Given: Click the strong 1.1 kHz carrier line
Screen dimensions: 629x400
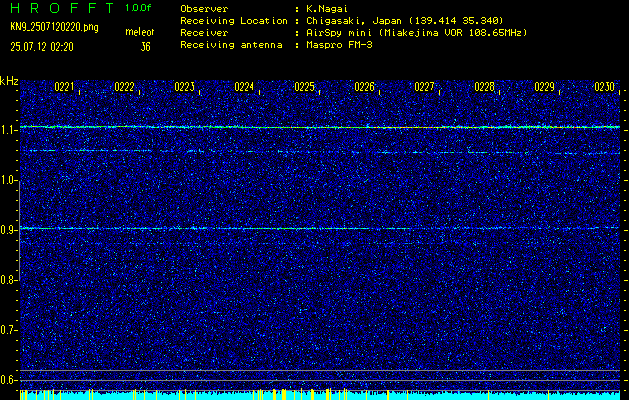Looking at the screenshot, I should pos(320,127).
